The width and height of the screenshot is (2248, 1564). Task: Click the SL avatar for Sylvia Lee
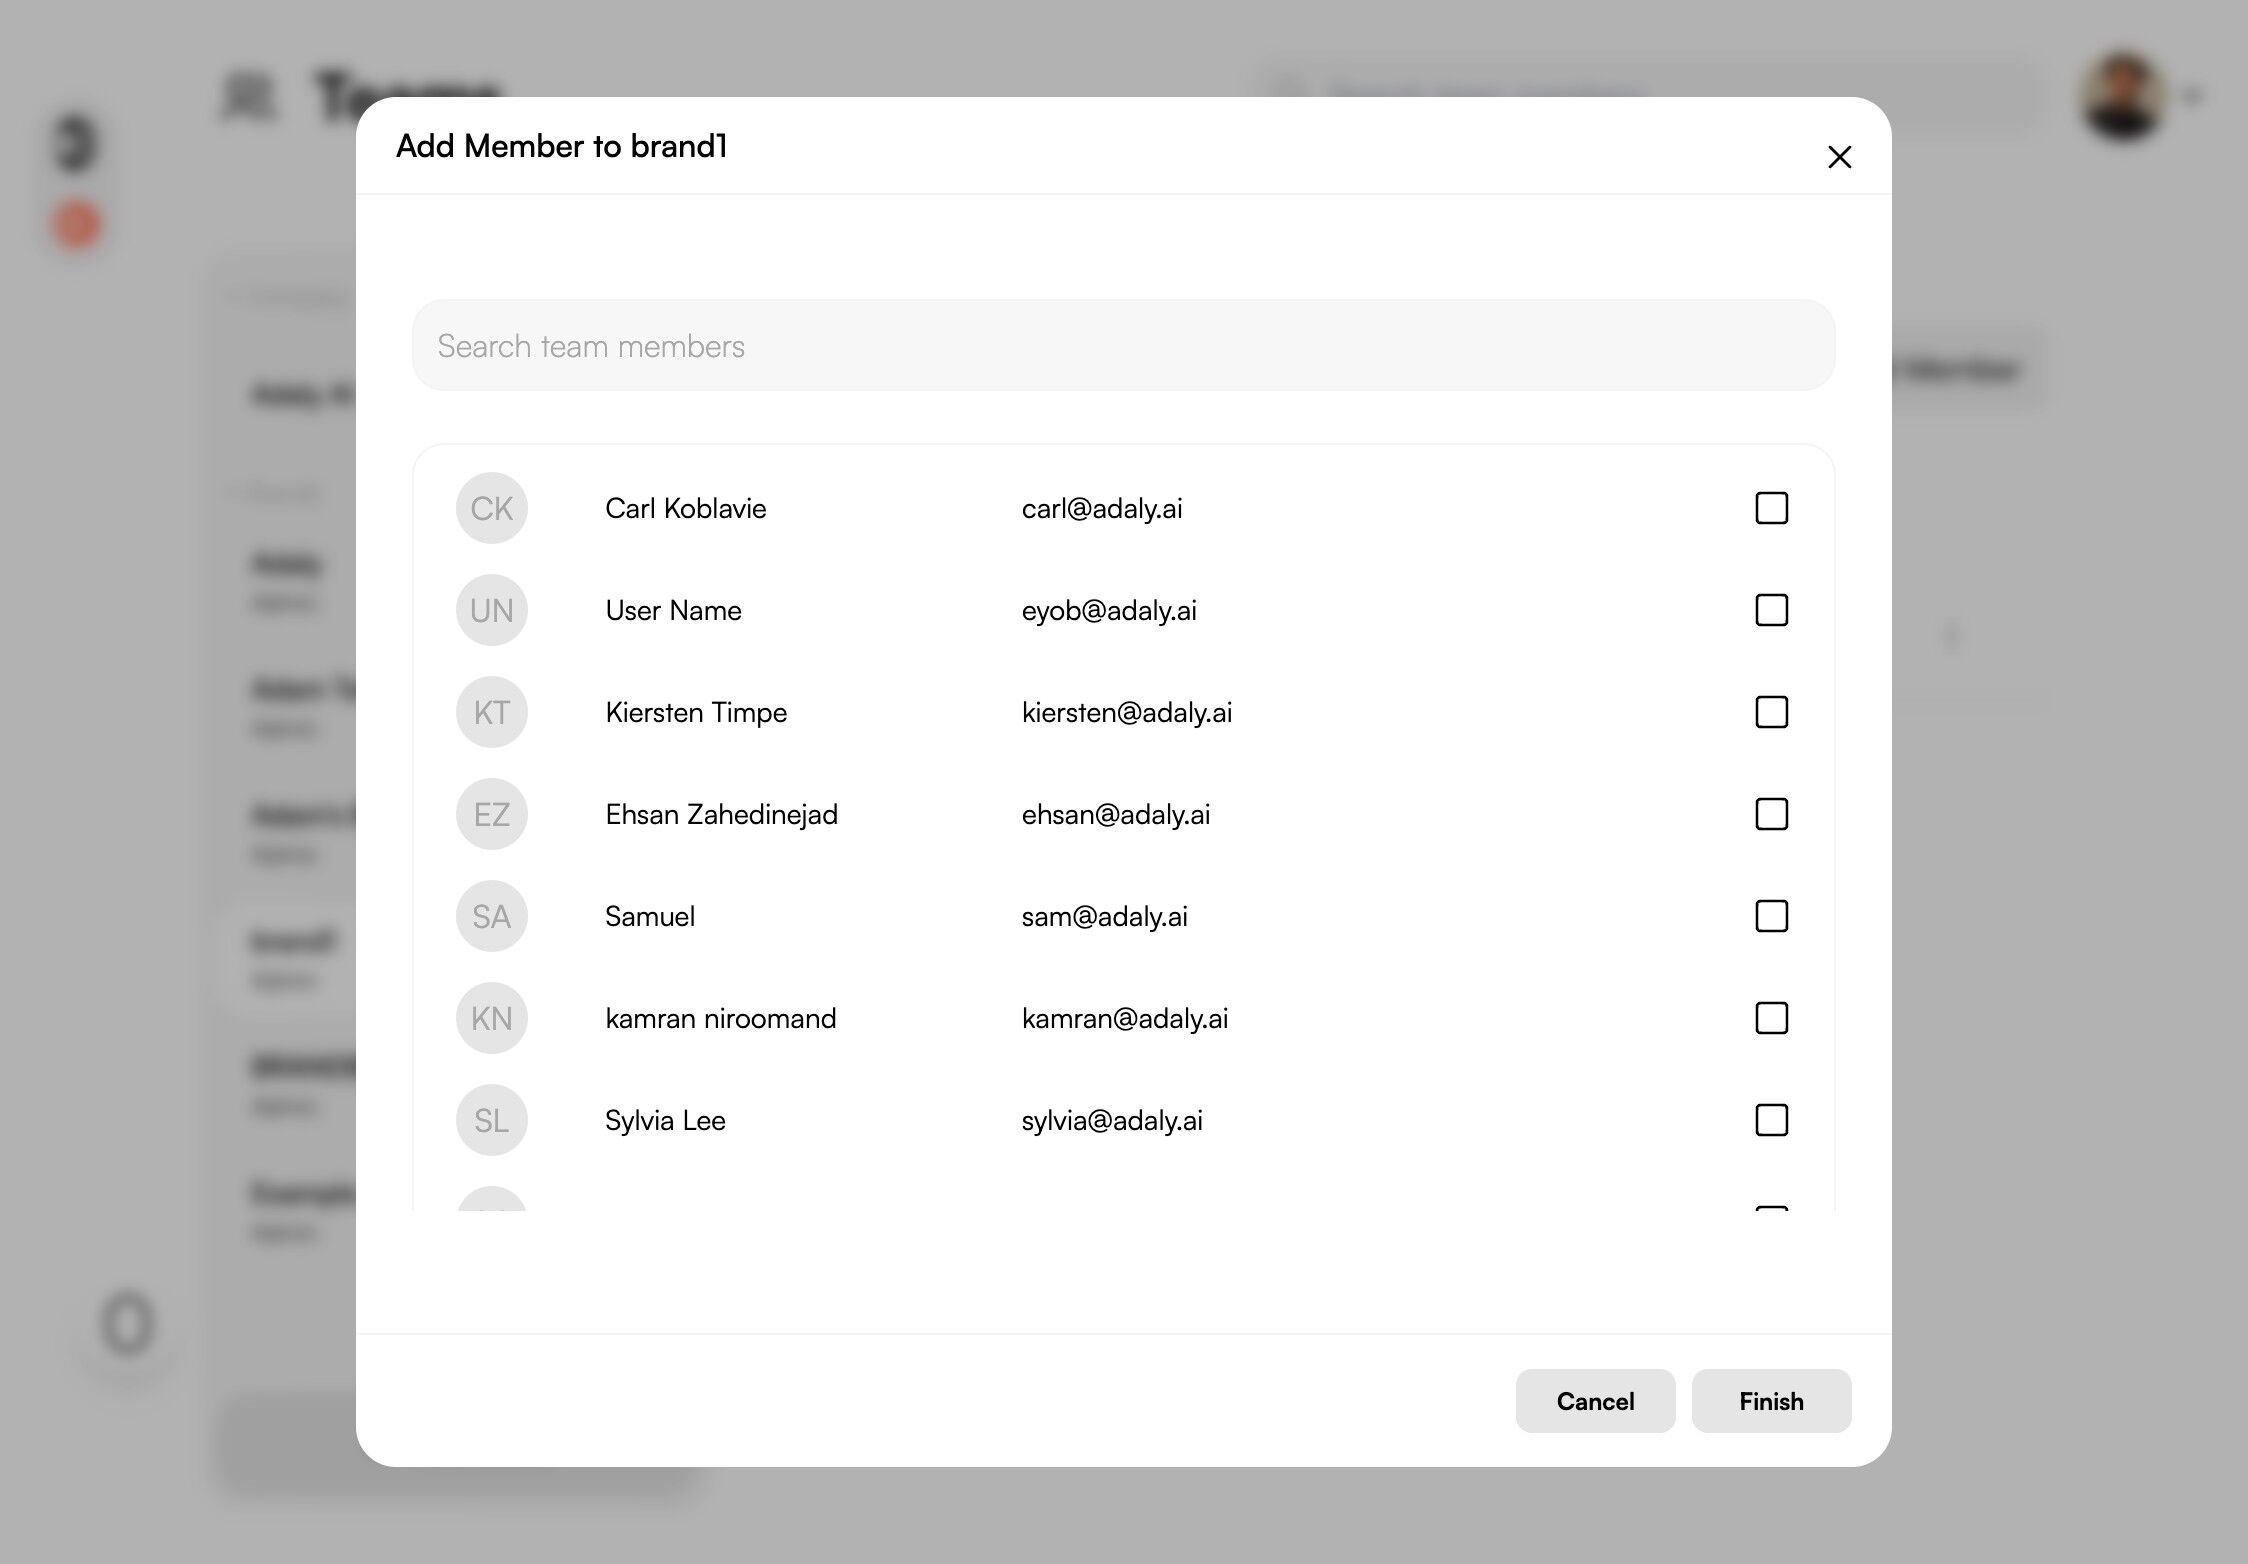[491, 1120]
